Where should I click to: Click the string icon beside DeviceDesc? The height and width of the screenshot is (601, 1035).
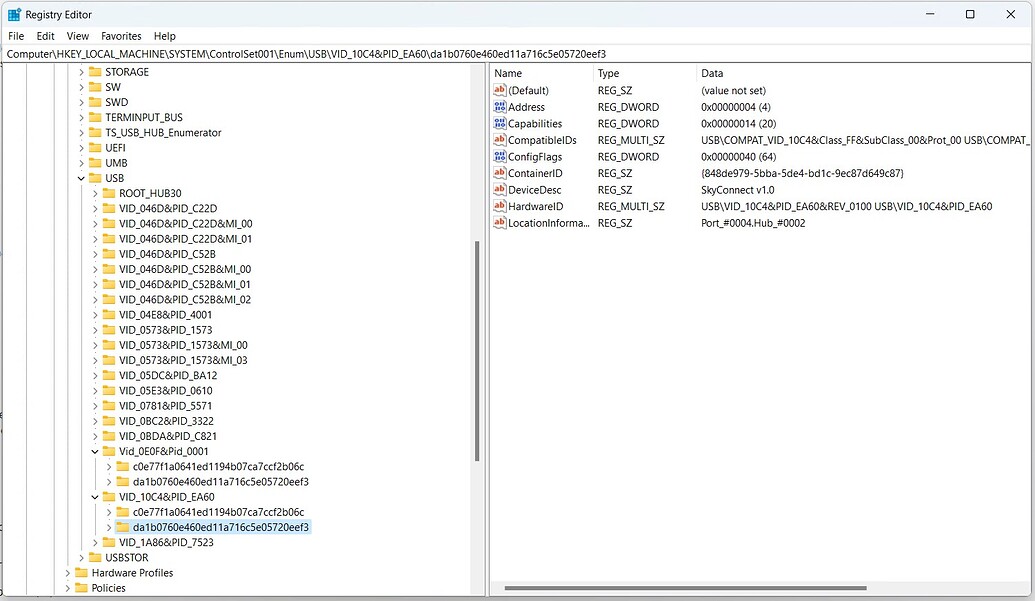500,190
